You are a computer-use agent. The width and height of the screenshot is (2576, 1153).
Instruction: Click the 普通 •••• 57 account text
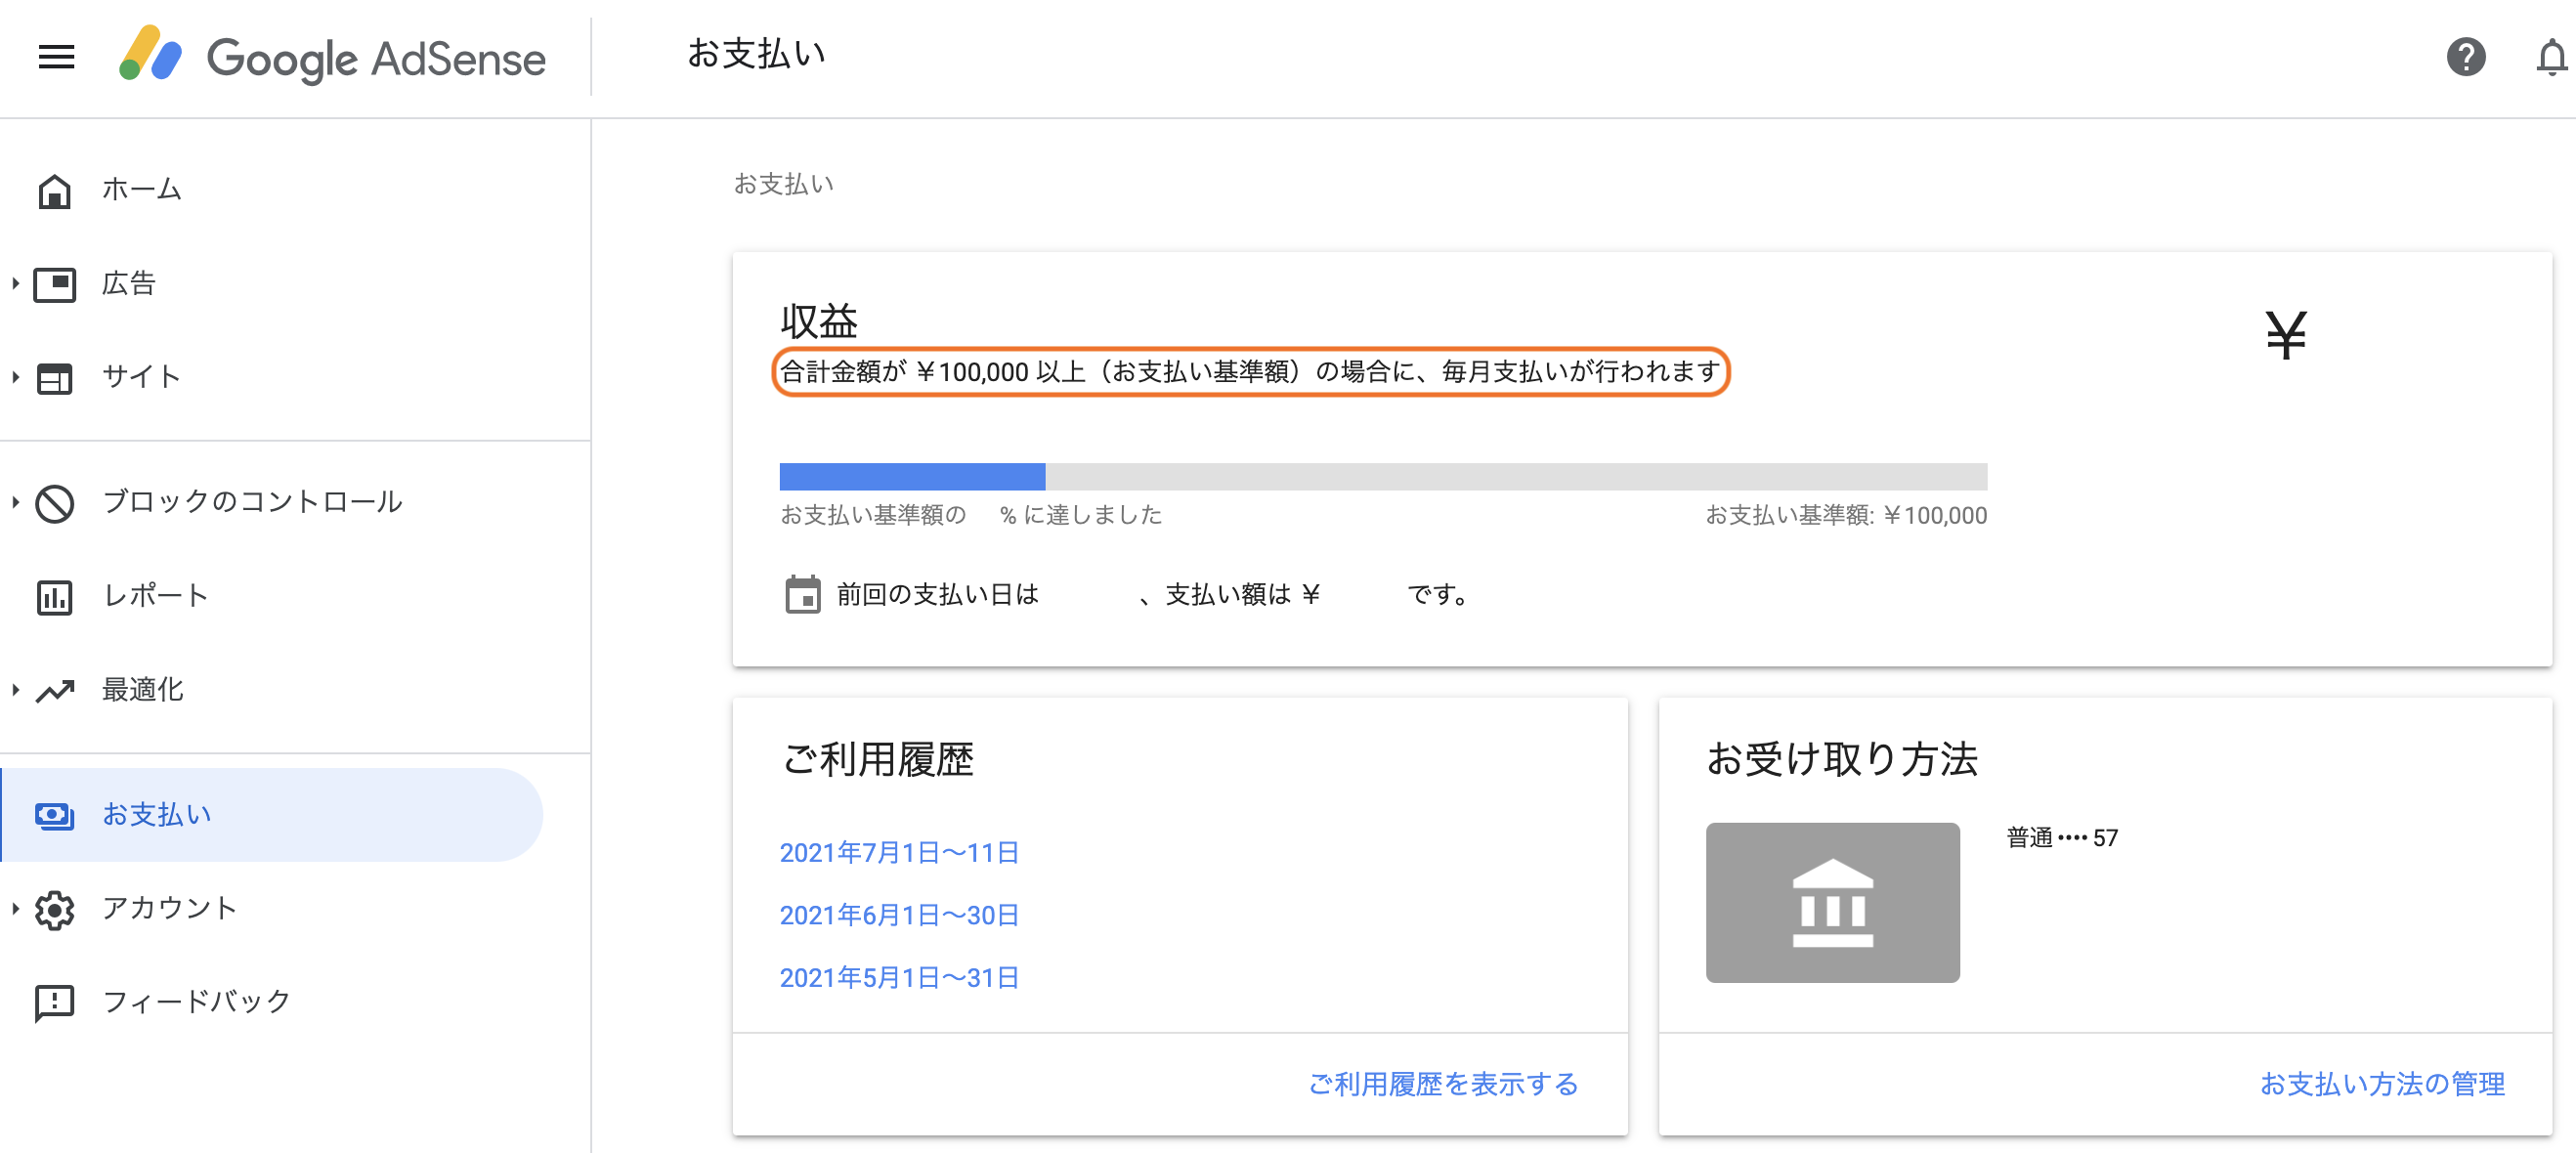pyautogui.click(x=2062, y=838)
